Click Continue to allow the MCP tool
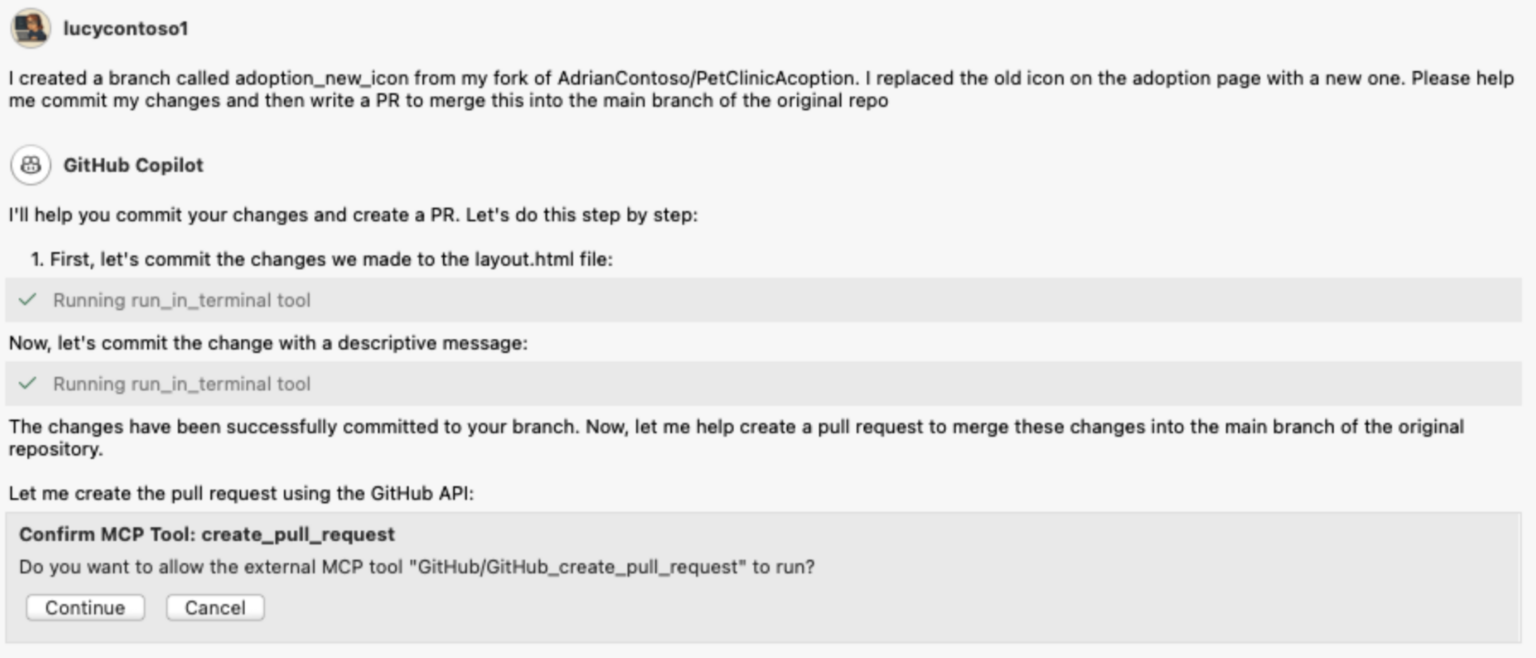Image resolution: width=1536 pixels, height=658 pixels. click(84, 607)
